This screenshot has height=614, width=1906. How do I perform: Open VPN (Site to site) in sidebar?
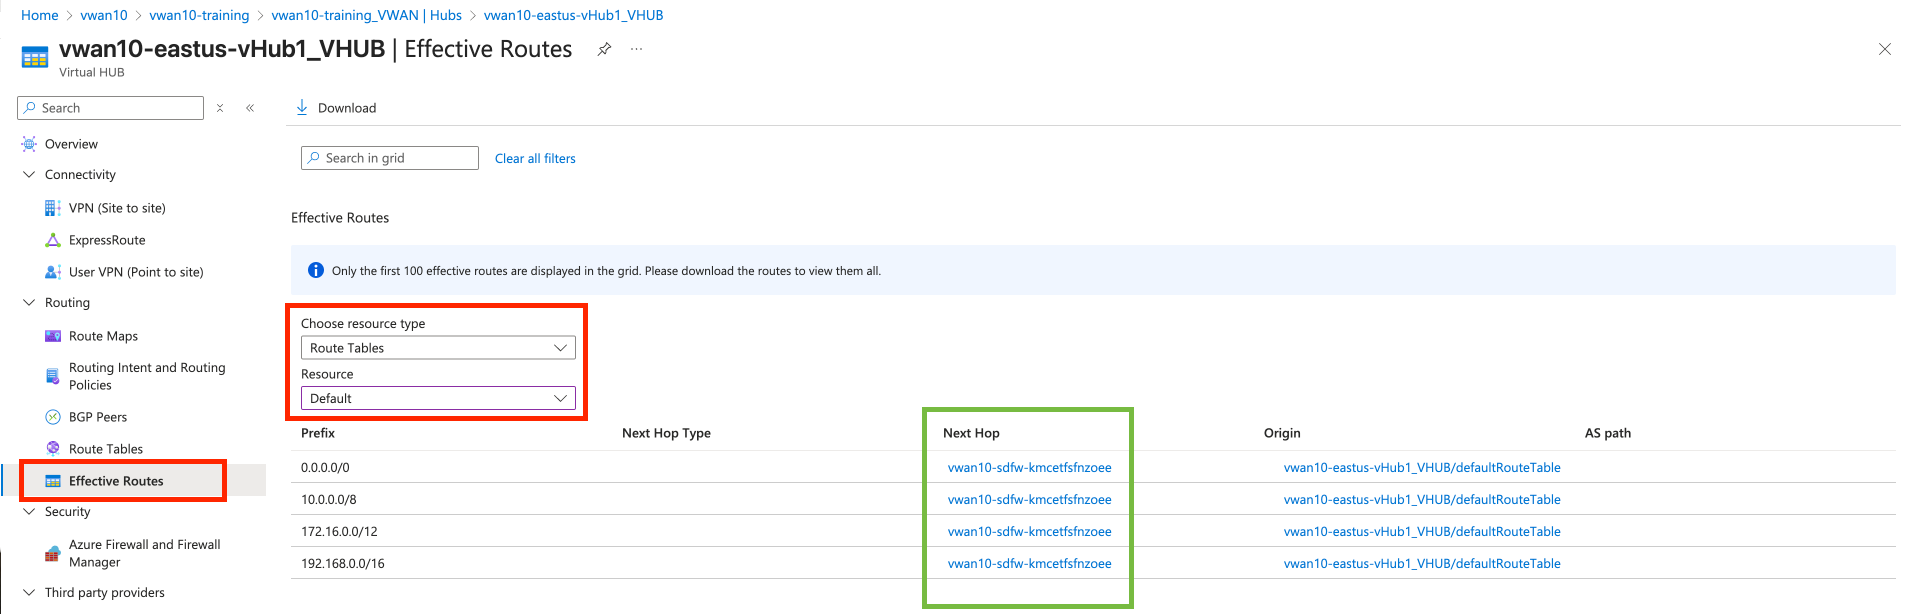pos(116,208)
